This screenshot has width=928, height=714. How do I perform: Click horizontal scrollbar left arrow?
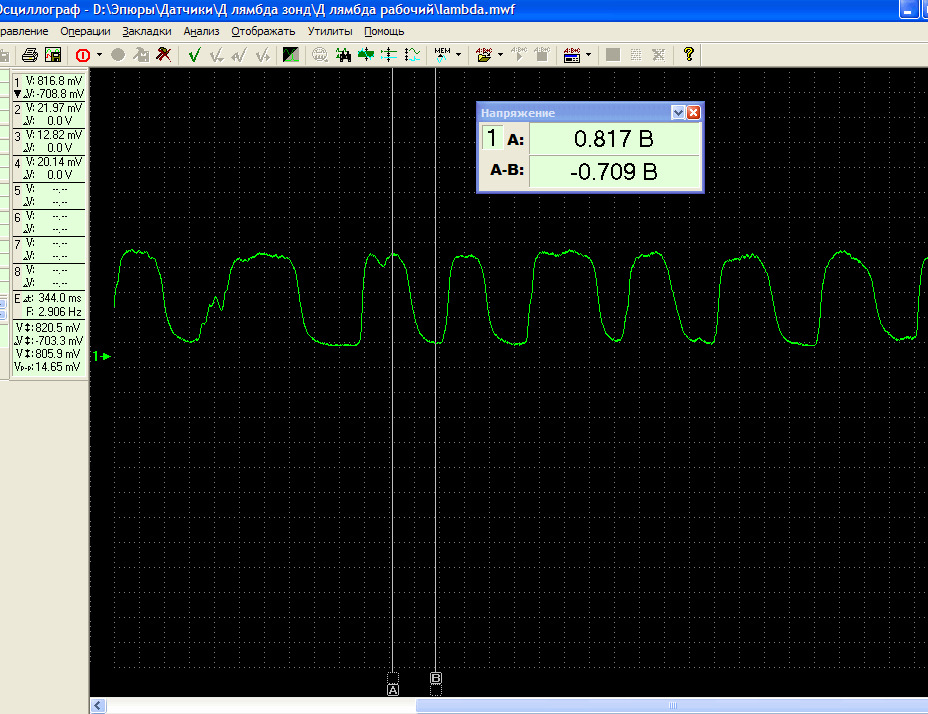(x=98, y=705)
